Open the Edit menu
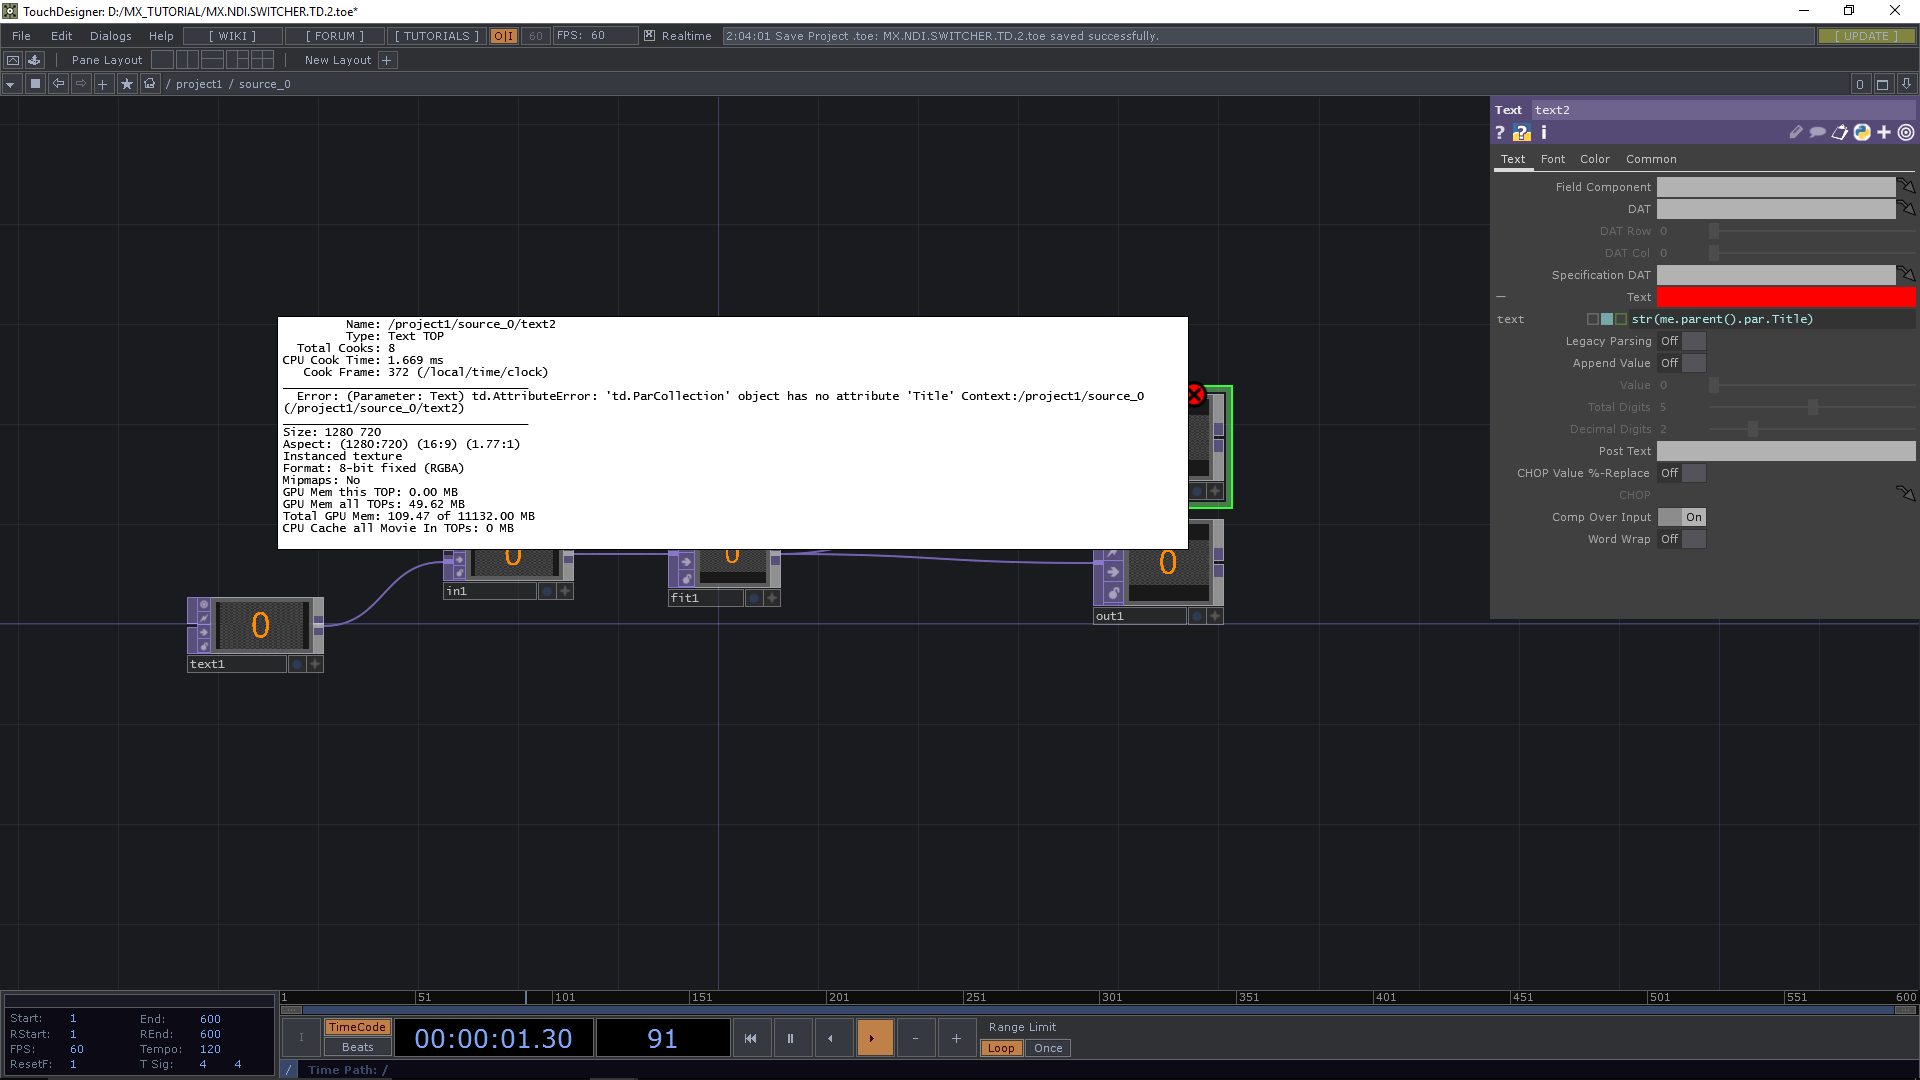The height and width of the screenshot is (1080, 1920). [x=62, y=36]
